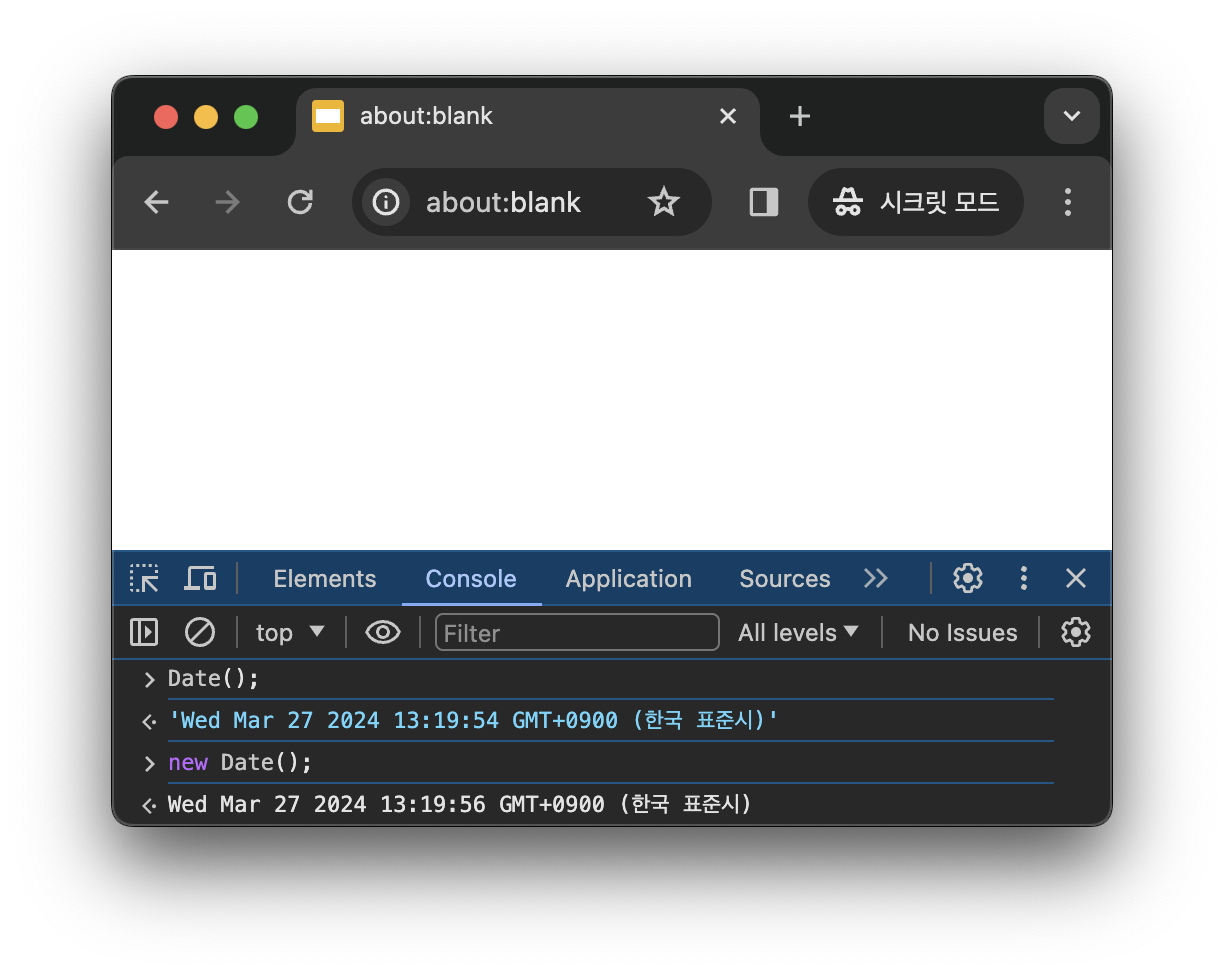Toggle device toolbar emulation icon
Viewport: 1224px width, 974px height.
[x=201, y=578]
